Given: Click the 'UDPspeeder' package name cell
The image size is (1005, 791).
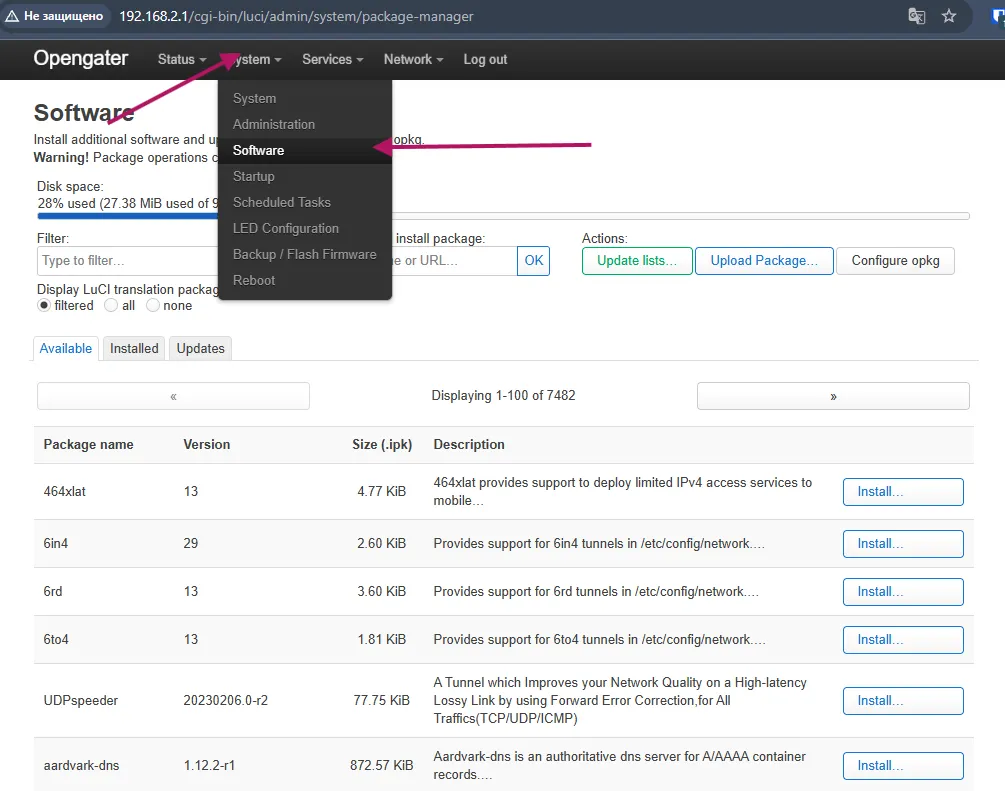Looking at the screenshot, I should point(81,700).
